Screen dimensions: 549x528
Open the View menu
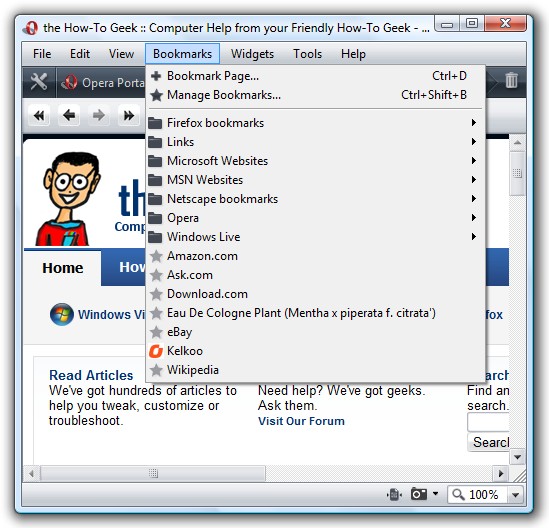point(121,54)
